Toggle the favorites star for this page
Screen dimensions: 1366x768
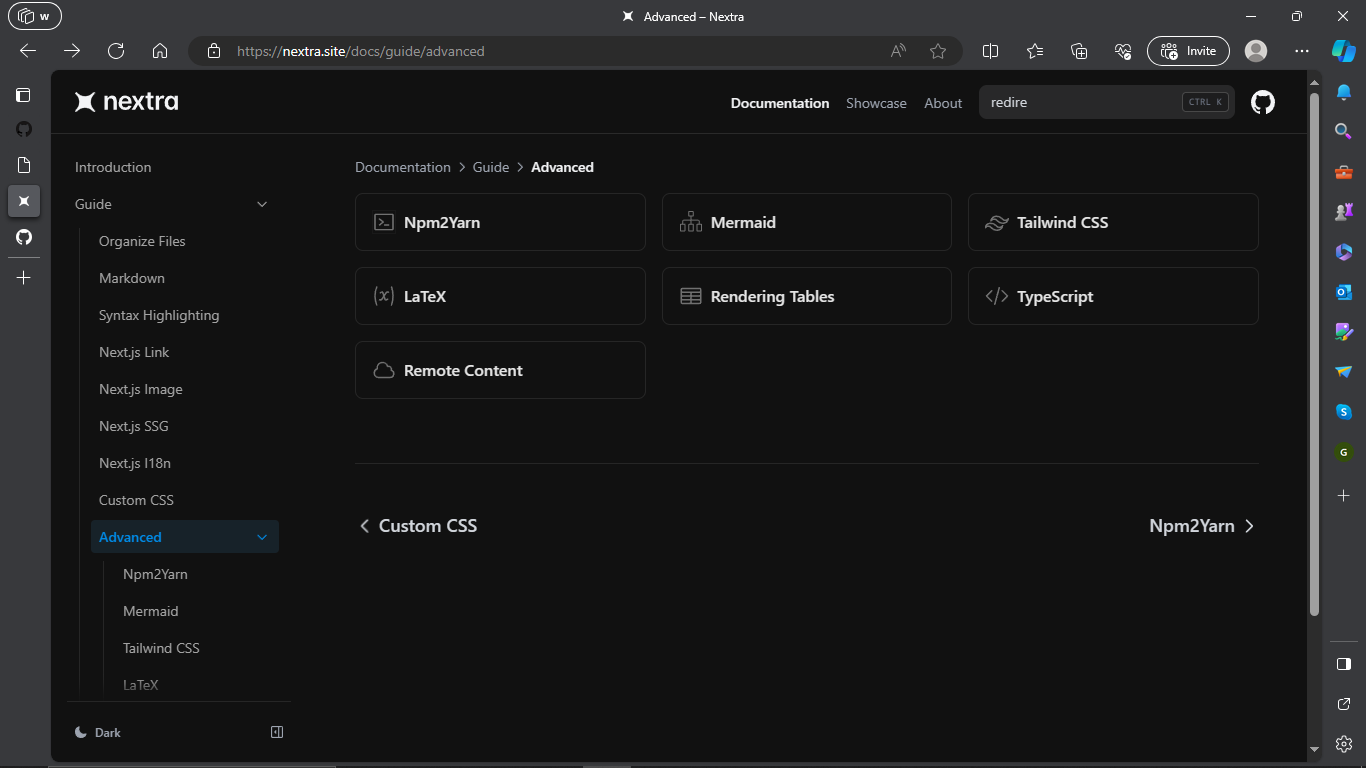coord(938,50)
